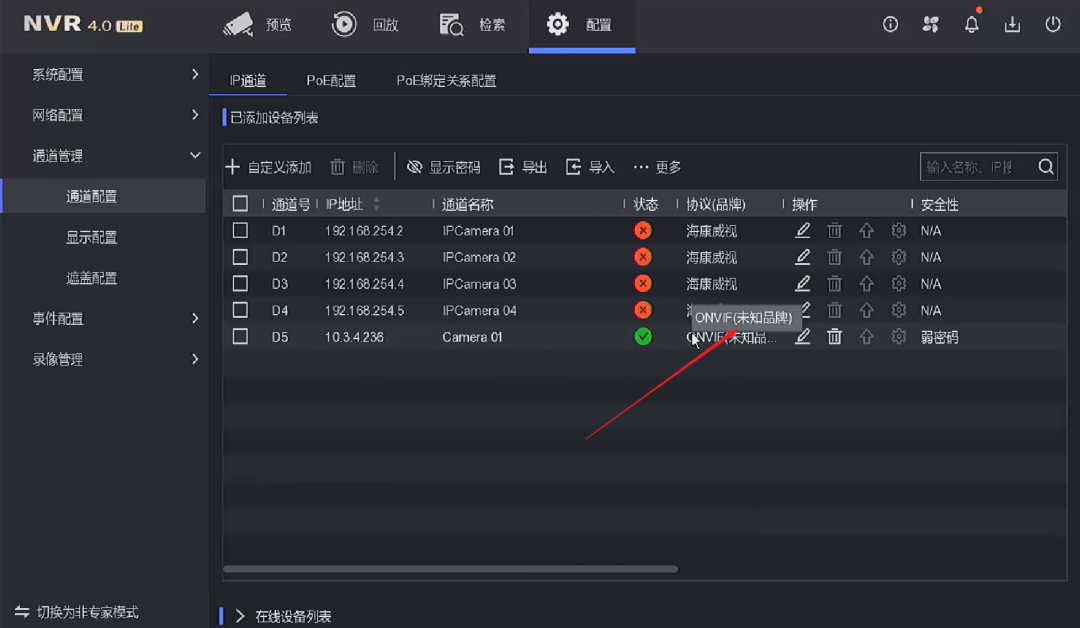This screenshot has width=1080, height=628.
Task: Click the power icon in the top bar
Action: (x=1052, y=24)
